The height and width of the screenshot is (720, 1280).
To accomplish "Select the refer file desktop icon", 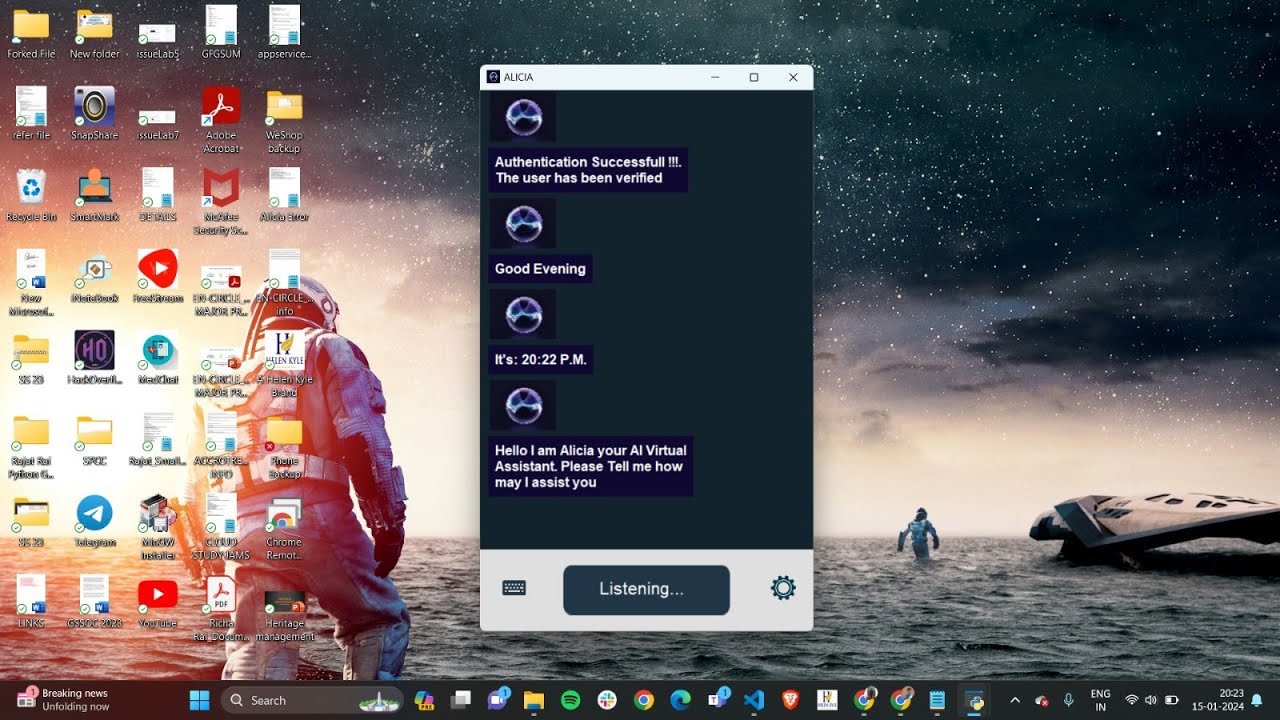I will pos(31,114).
